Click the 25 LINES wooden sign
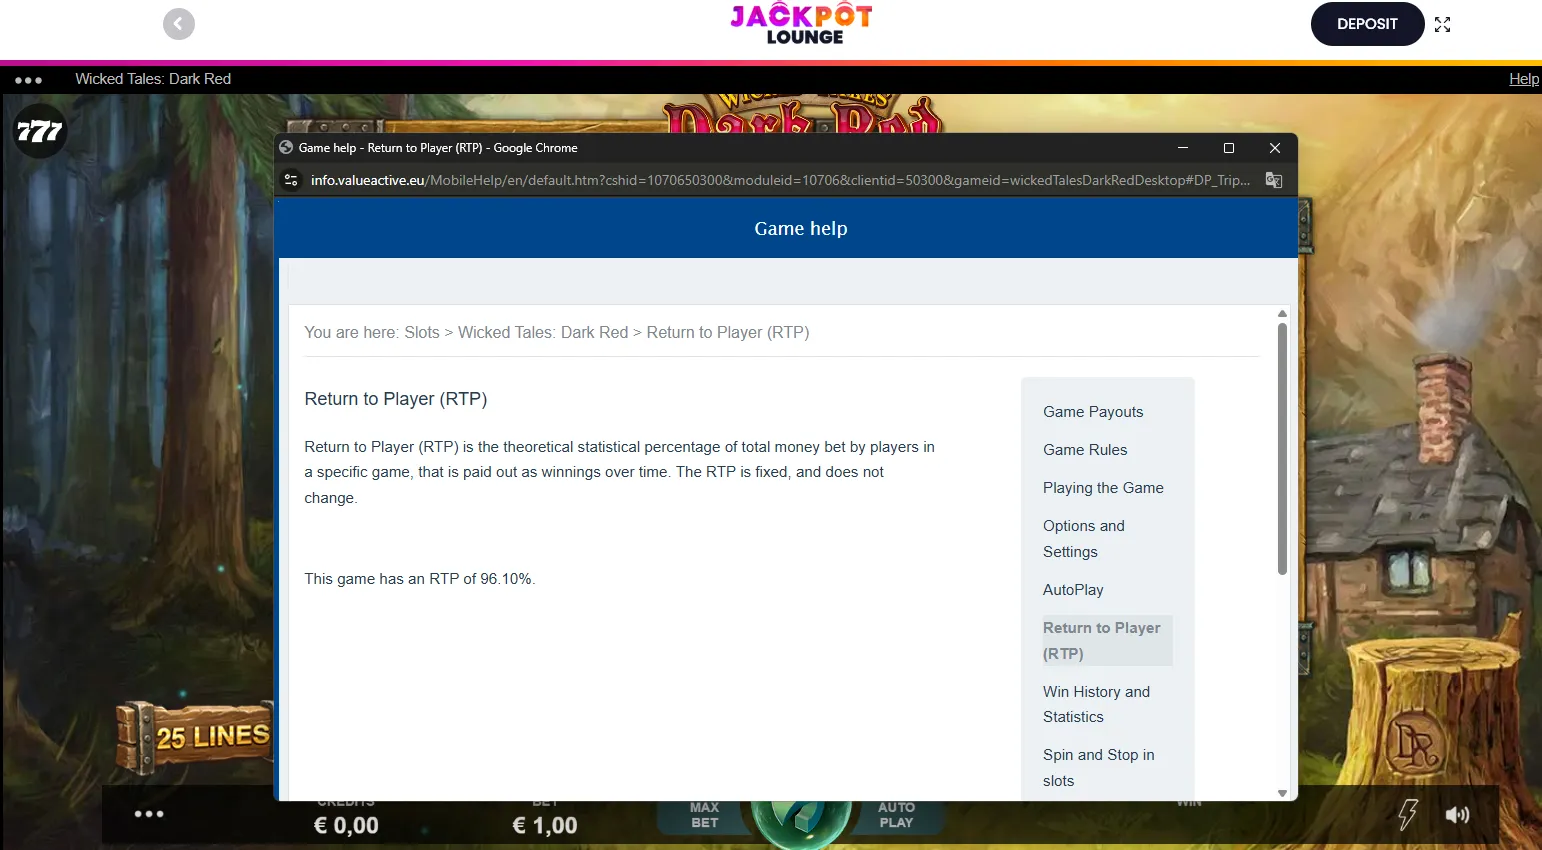1542x850 pixels. coord(197,737)
